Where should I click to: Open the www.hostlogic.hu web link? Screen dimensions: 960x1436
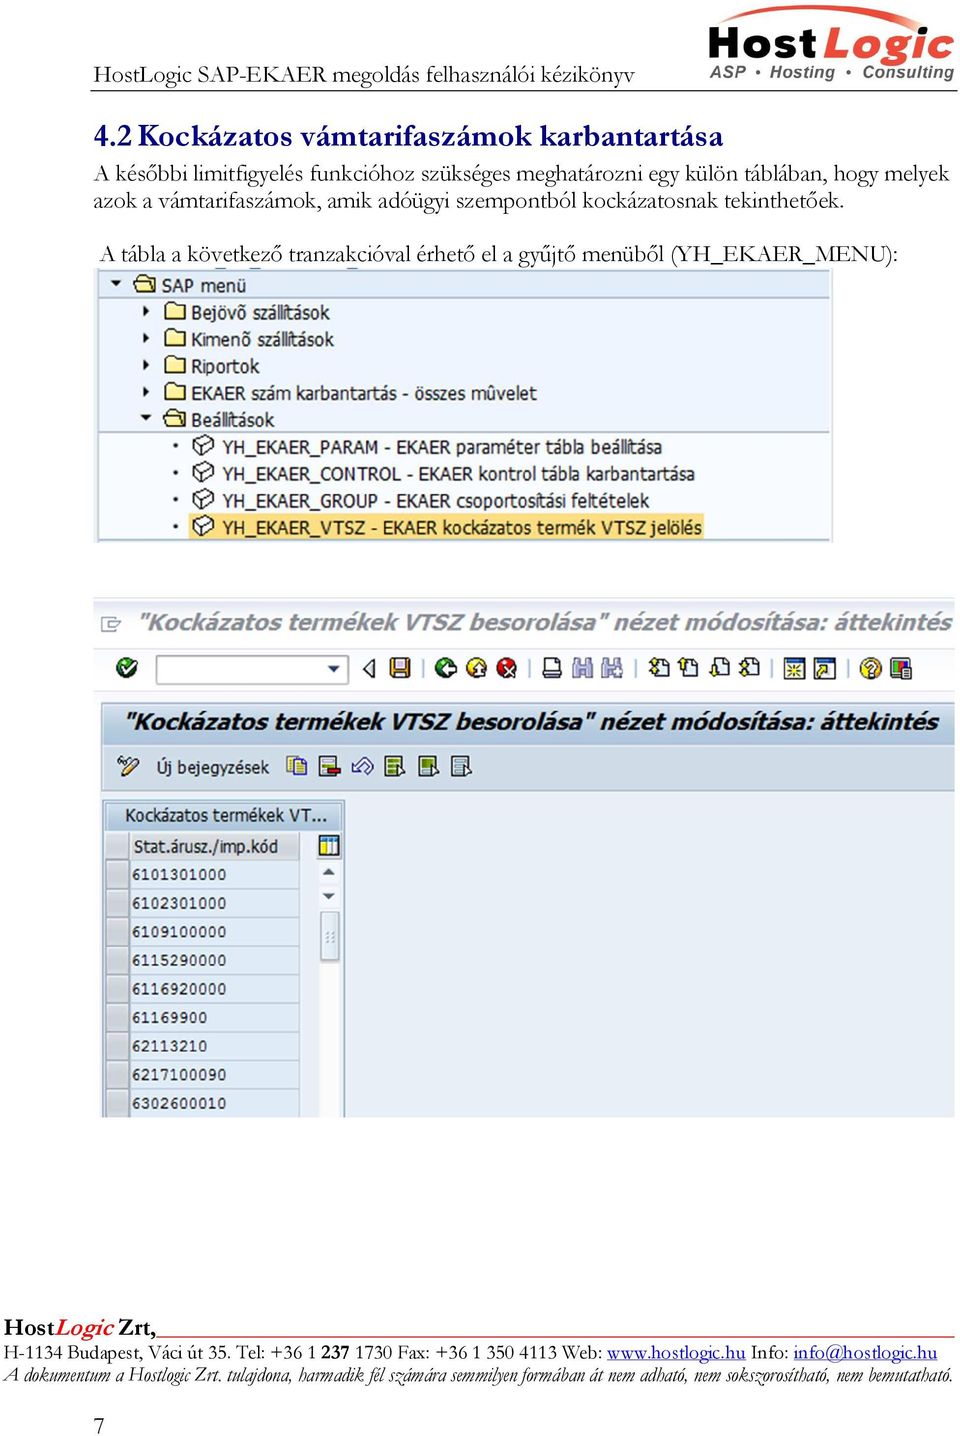tap(676, 1353)
